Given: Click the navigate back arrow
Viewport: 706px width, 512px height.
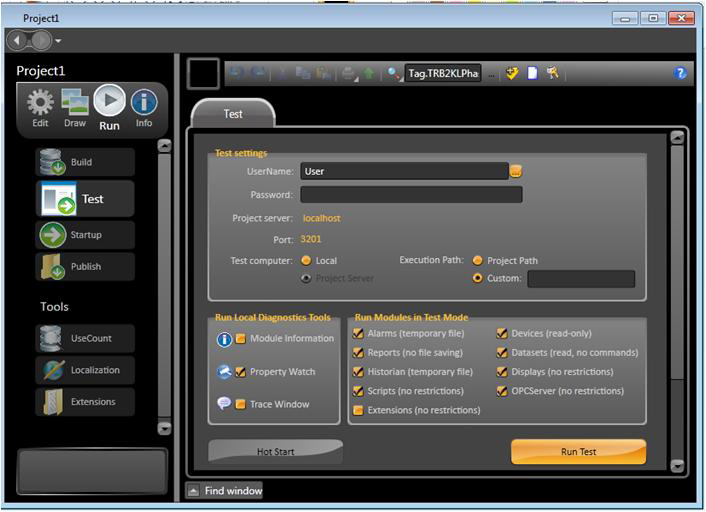Looking at the screenshot, I should point(18,40).
